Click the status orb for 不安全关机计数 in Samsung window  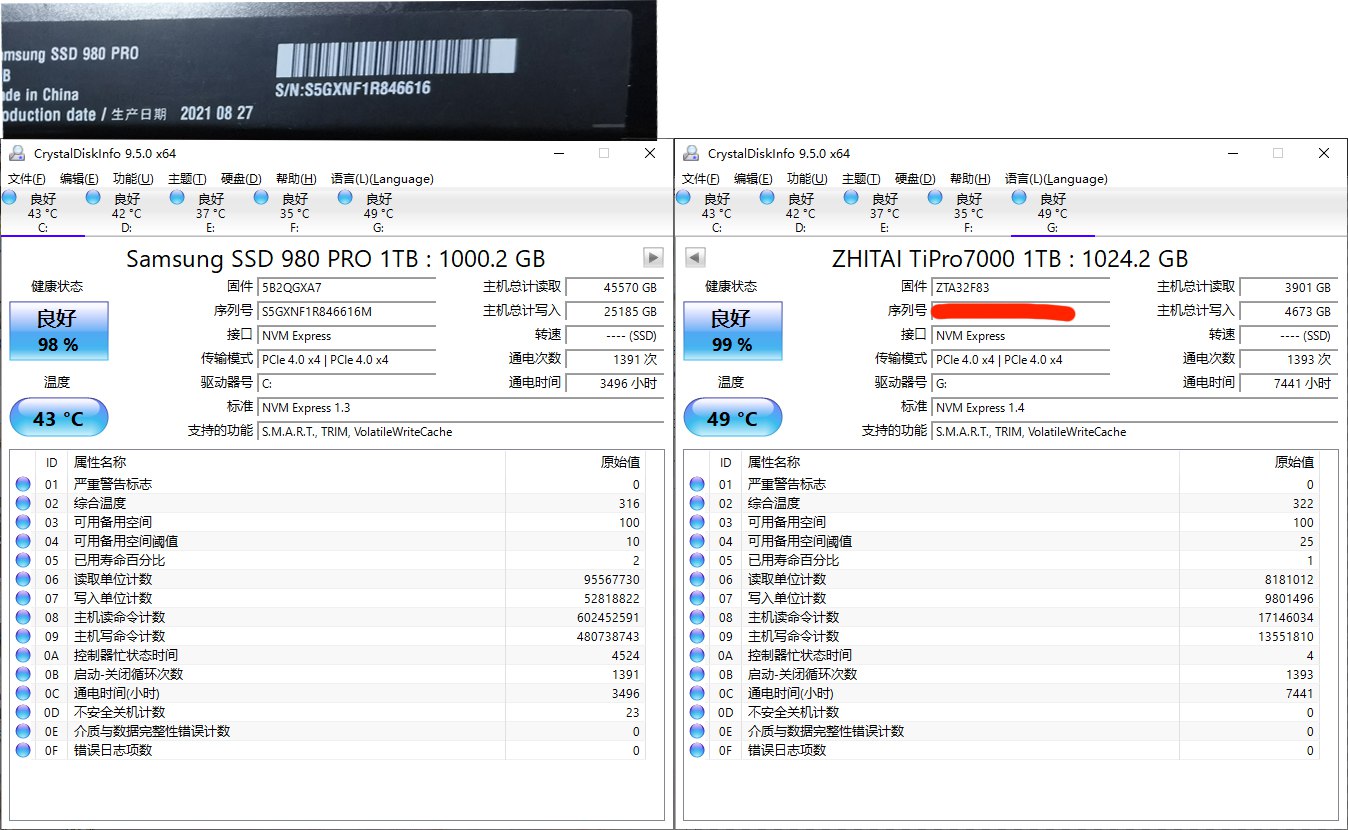tap(23, 712)
